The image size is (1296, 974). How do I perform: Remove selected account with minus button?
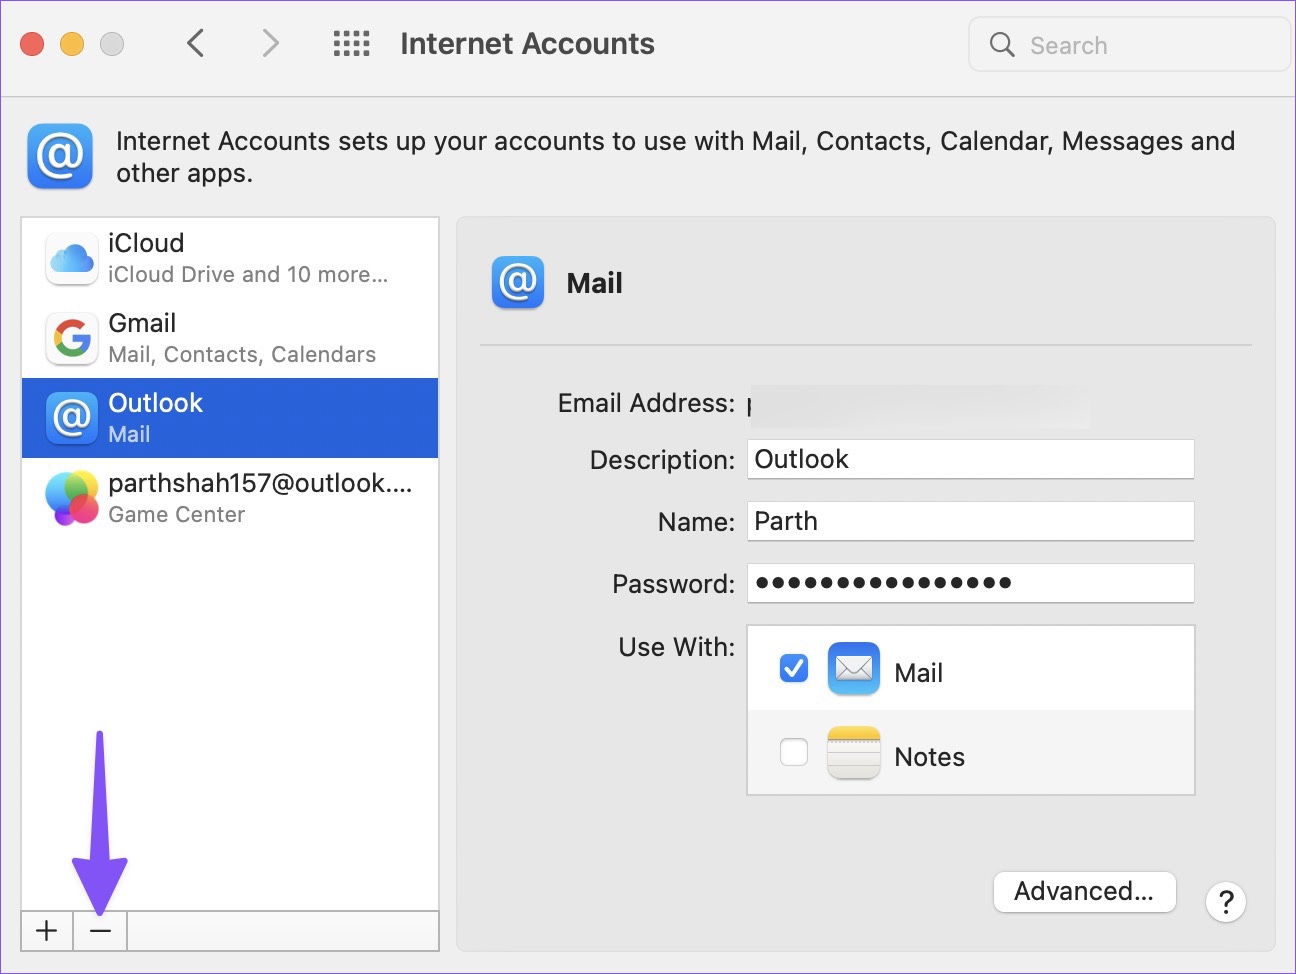pos(100,931)
